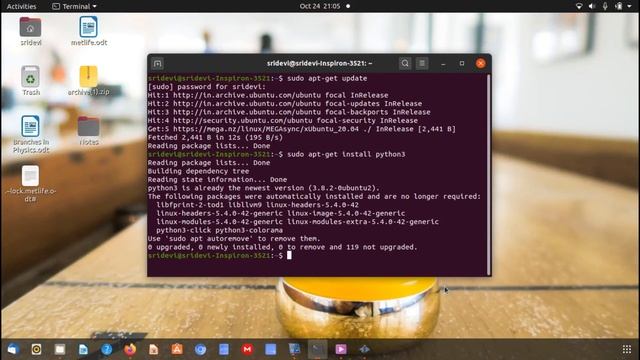The height and width of the screenshot is (360, 640).
Task: Click the 'Fetched 2,441 B in 12s' line
Action: click(215, 137)
